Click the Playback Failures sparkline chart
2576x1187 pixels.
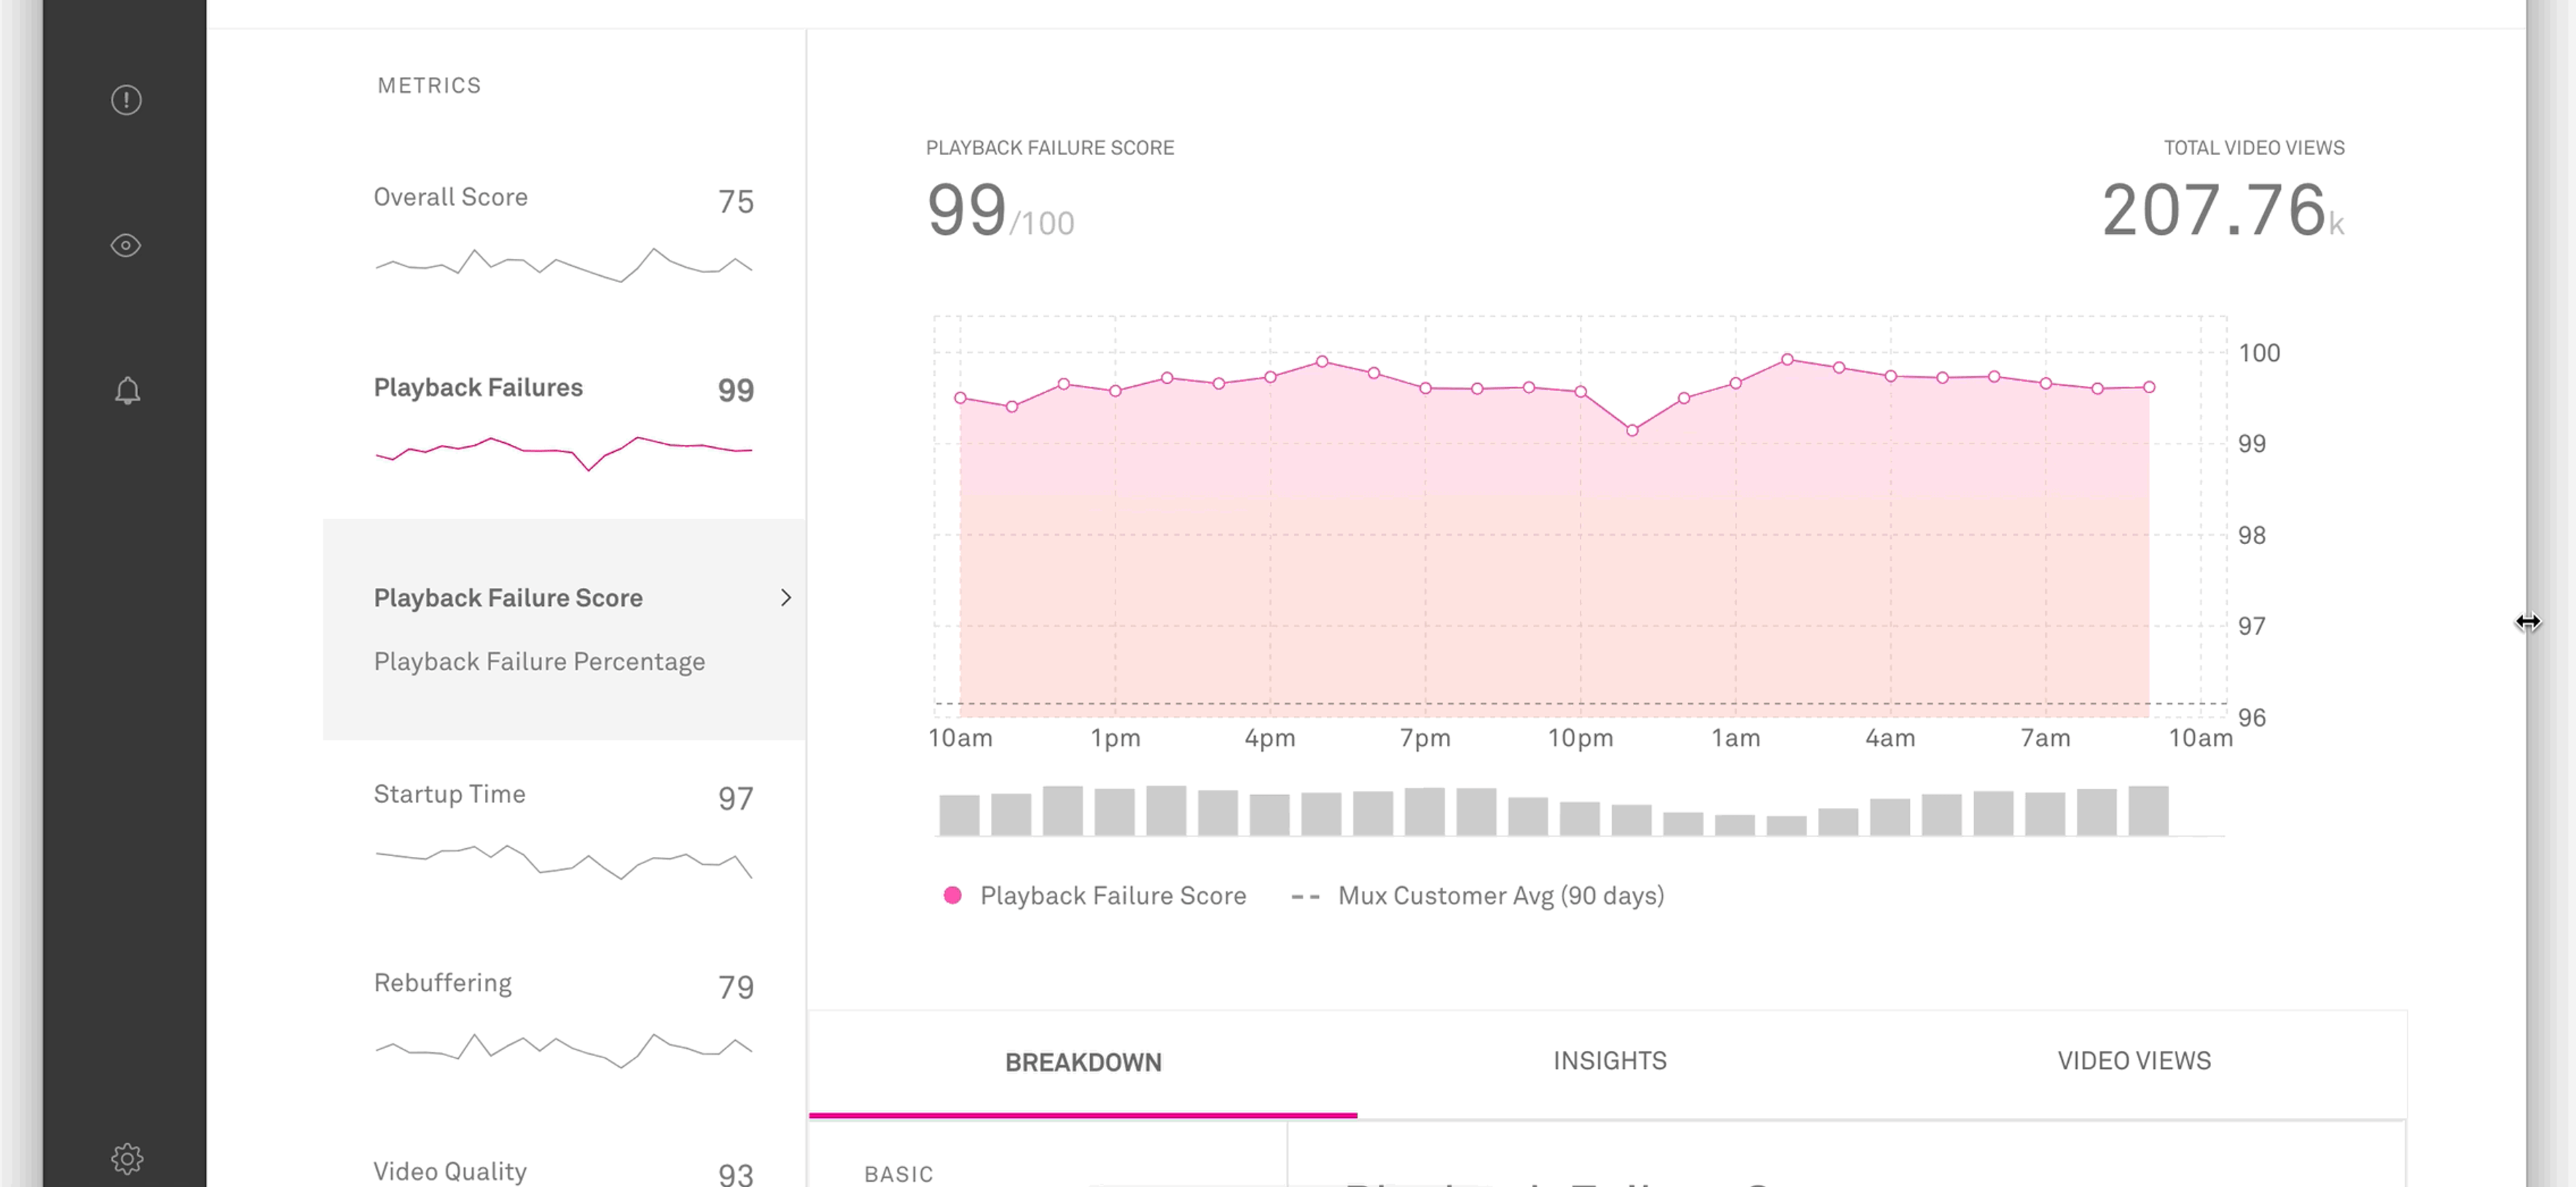point(563,453)
